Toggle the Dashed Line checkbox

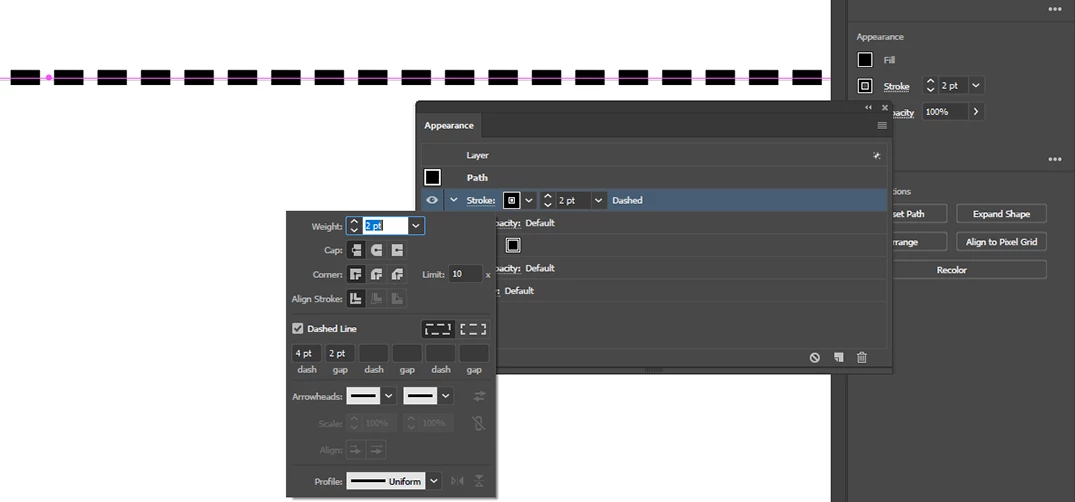pyautogui.click(x=298, y=328)
